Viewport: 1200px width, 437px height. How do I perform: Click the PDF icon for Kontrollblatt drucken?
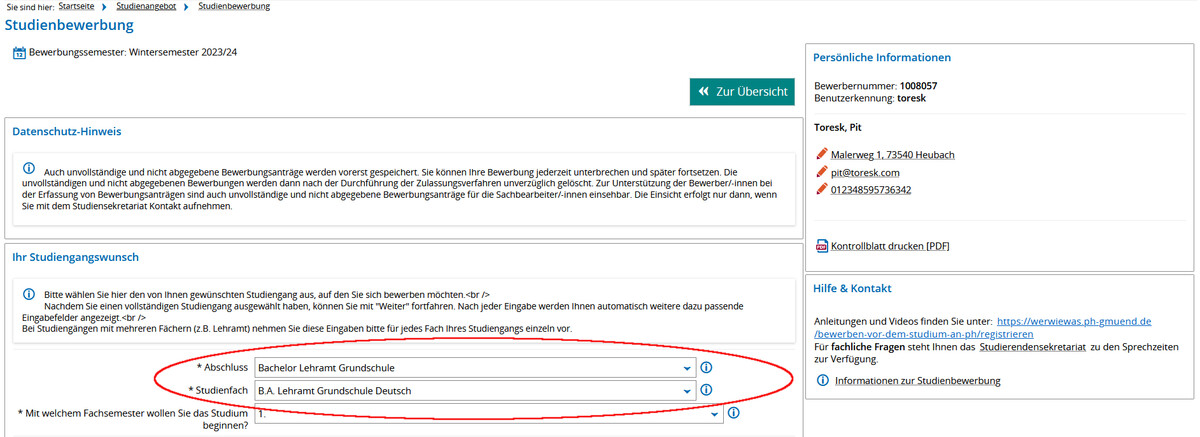(822, 246)
